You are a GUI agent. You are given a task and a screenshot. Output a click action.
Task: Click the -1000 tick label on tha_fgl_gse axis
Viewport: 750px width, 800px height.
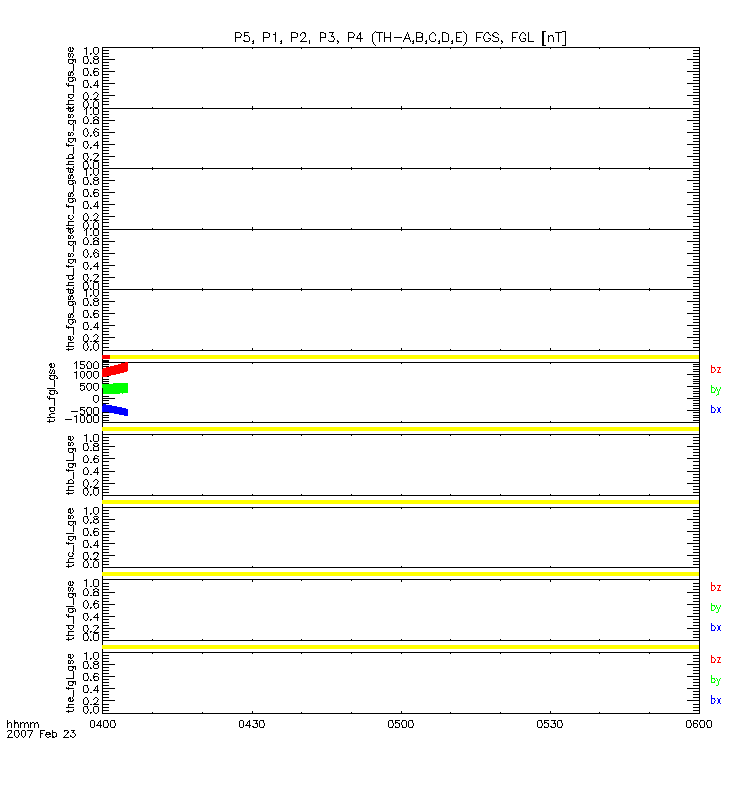coord(82,419)
